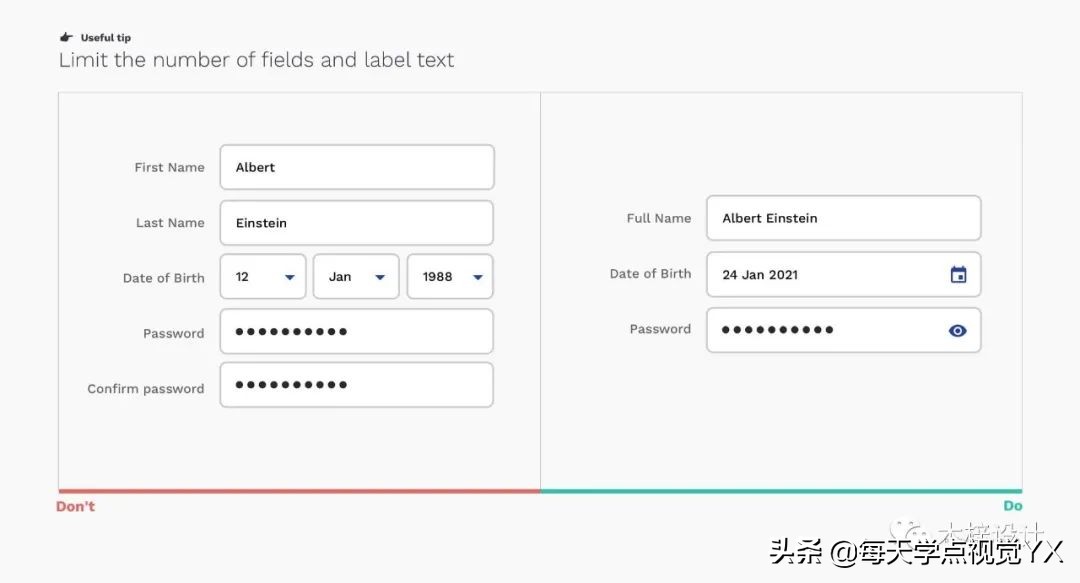Click the green Do label

pos(1013,506)
